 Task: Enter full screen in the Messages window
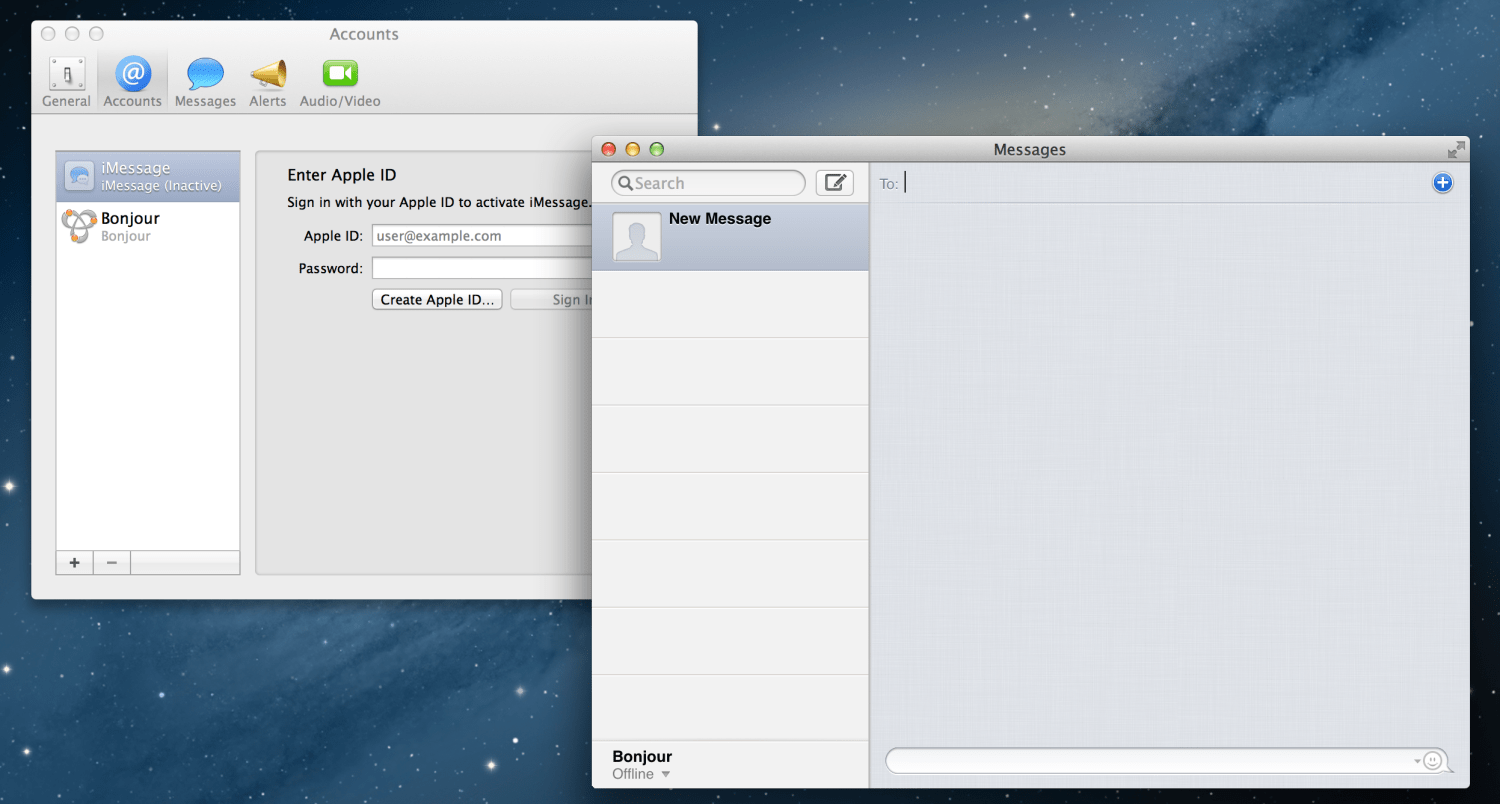(x=1456, y=150)
